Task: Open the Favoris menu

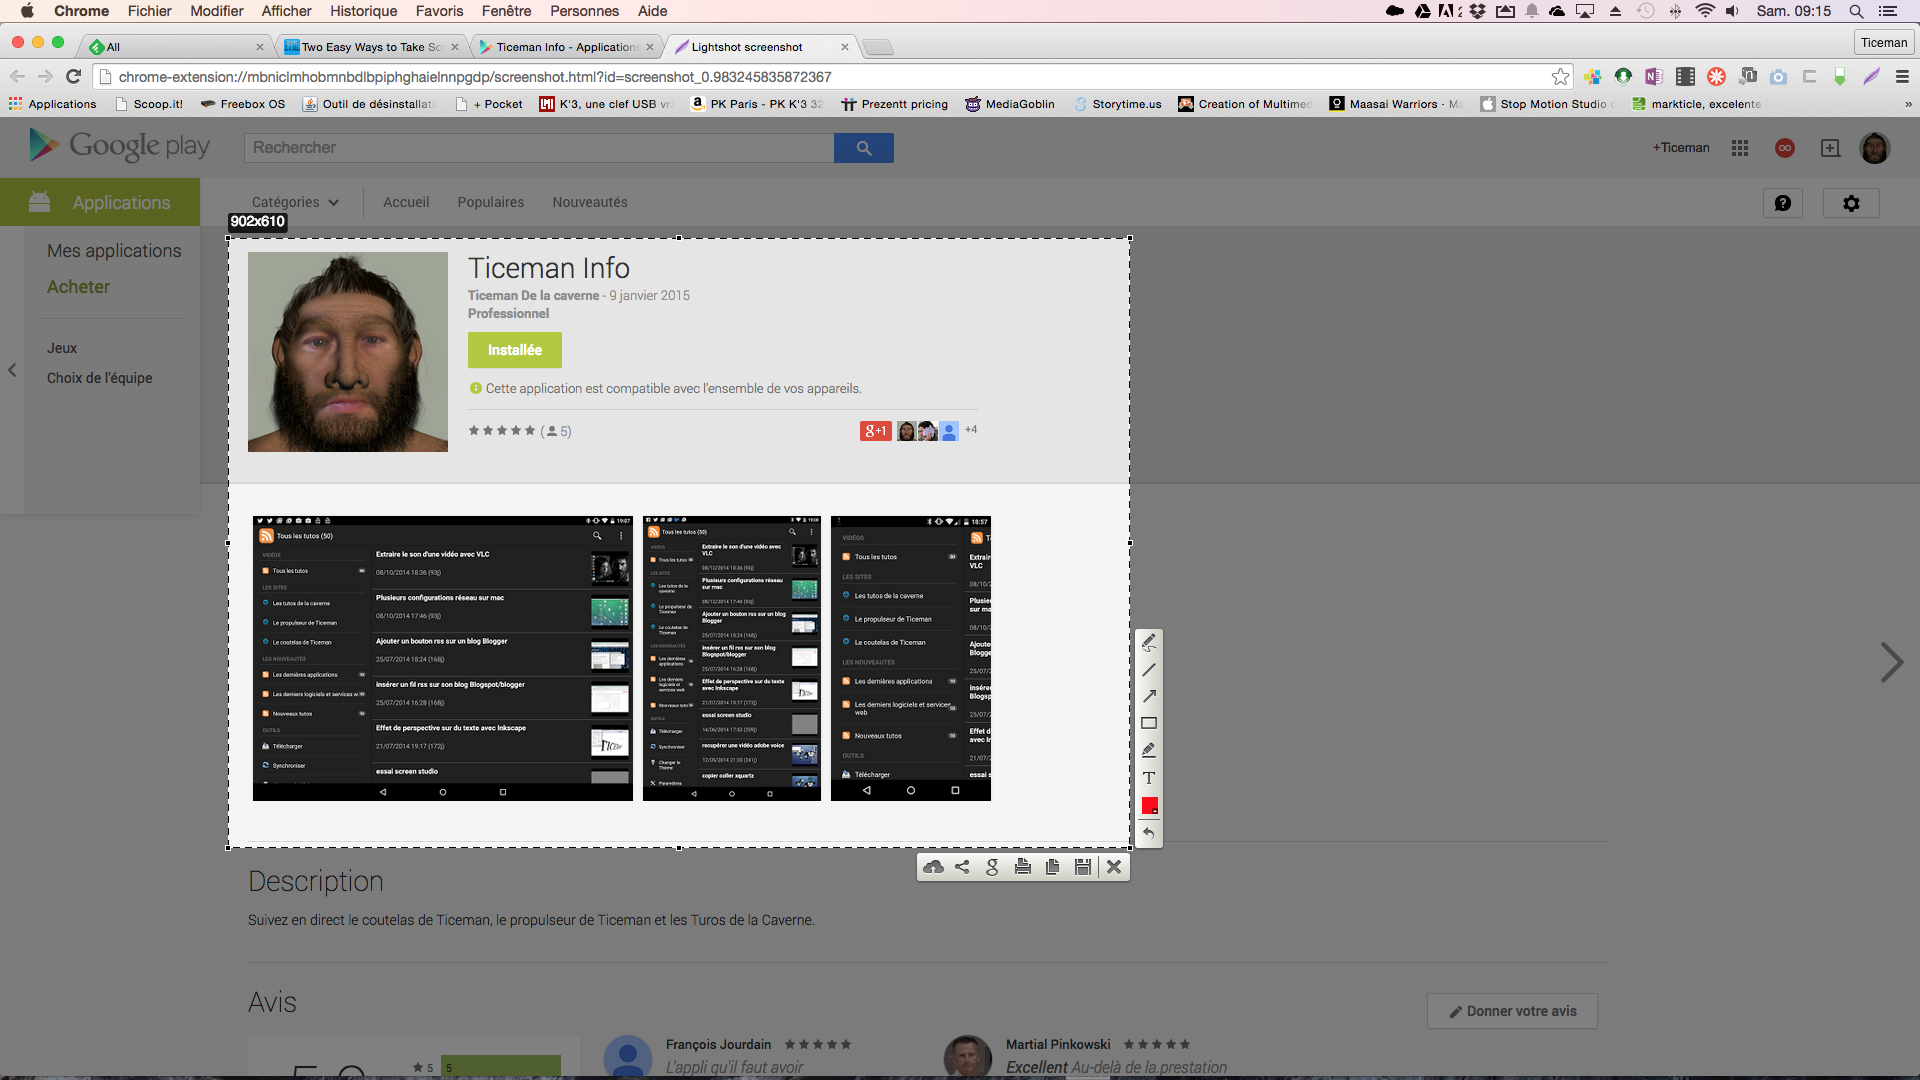Action: [439, 11]
